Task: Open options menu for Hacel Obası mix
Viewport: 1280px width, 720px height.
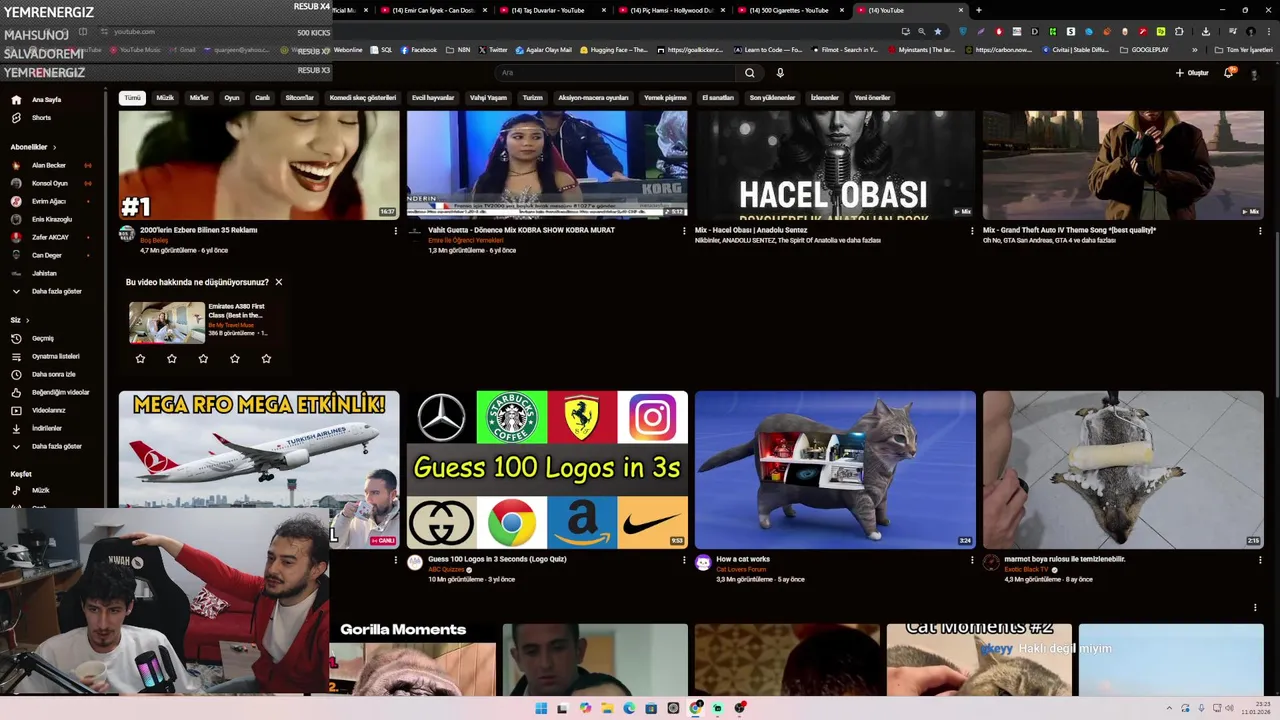Action: tap(972, 231)
